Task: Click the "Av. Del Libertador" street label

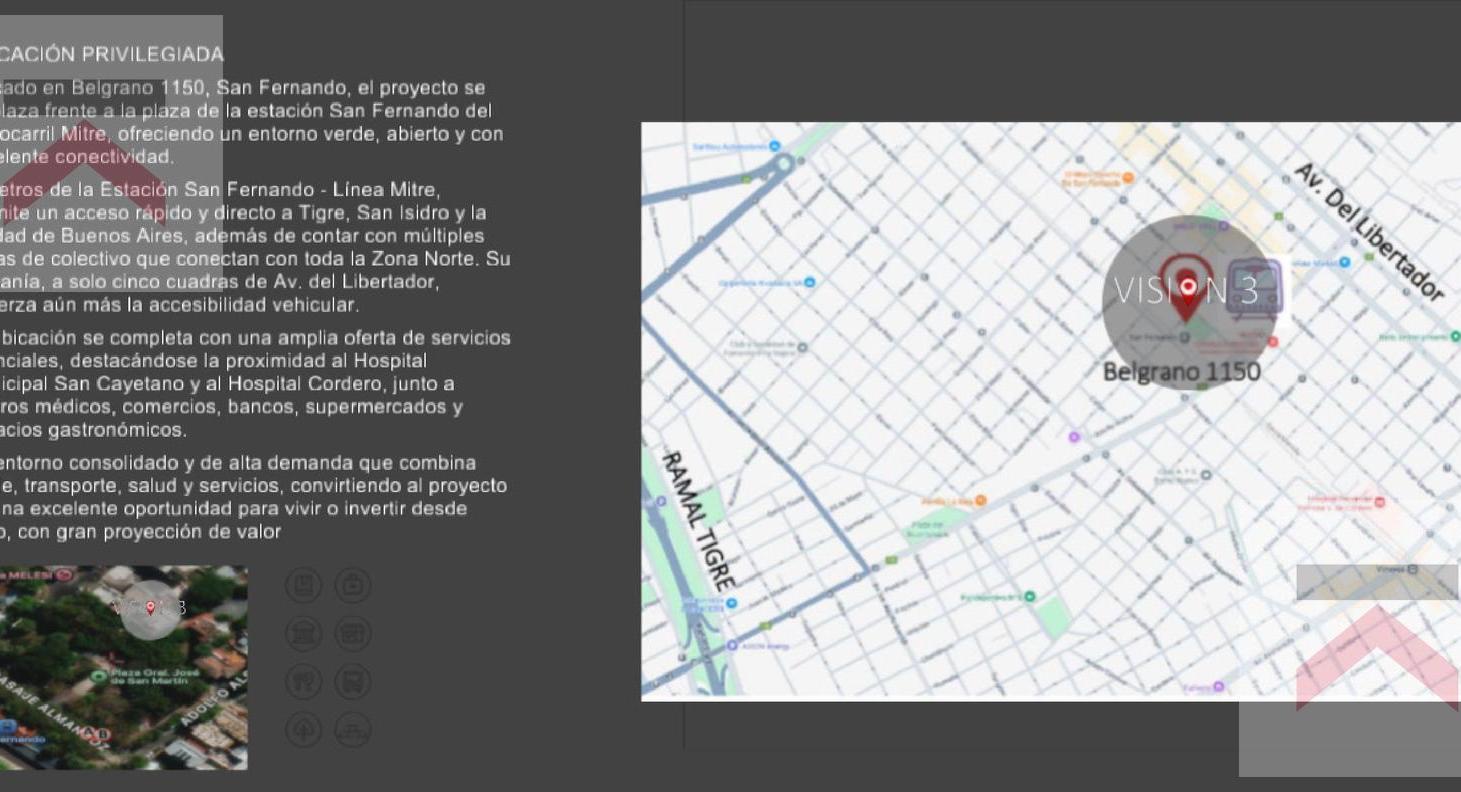Action: coord(1369,232)
